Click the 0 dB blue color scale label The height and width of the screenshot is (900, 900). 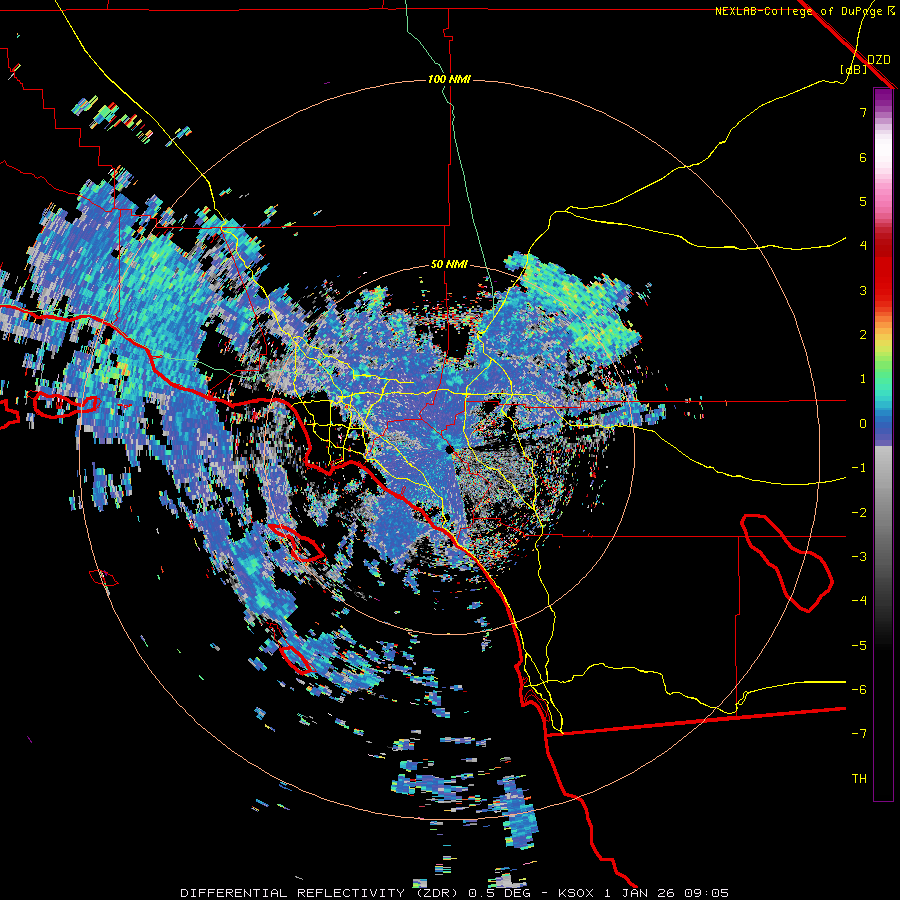pos(863,424)
